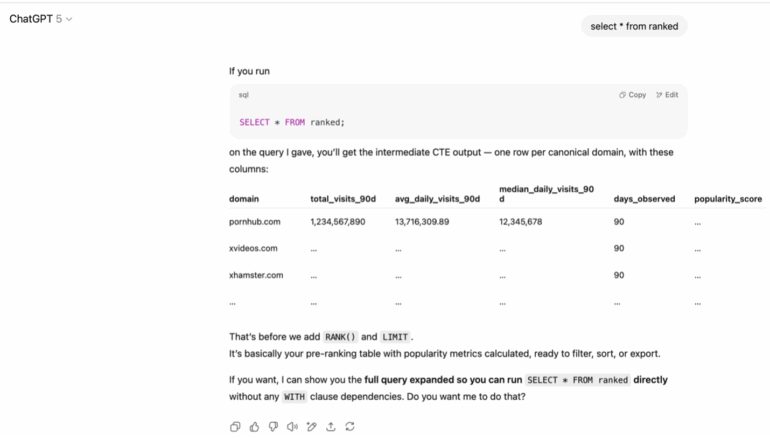Copy the assistant response to clipboard
Image resolution: width=770 pixels, height=439 pixels.
[x=235, y=427]
